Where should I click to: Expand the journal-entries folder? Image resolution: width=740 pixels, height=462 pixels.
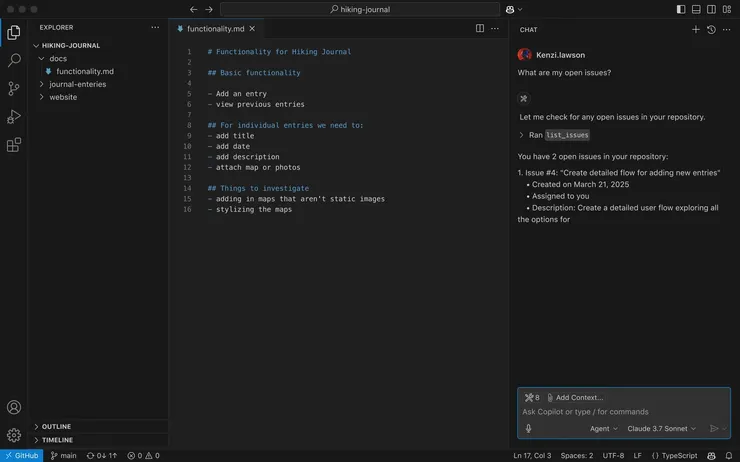[77, 84]
